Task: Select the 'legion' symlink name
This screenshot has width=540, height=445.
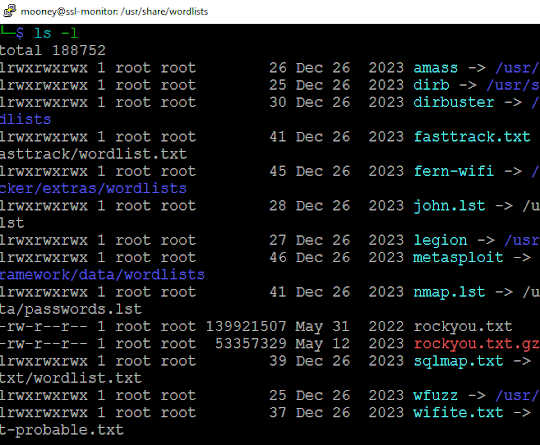Action: [440, 240]
